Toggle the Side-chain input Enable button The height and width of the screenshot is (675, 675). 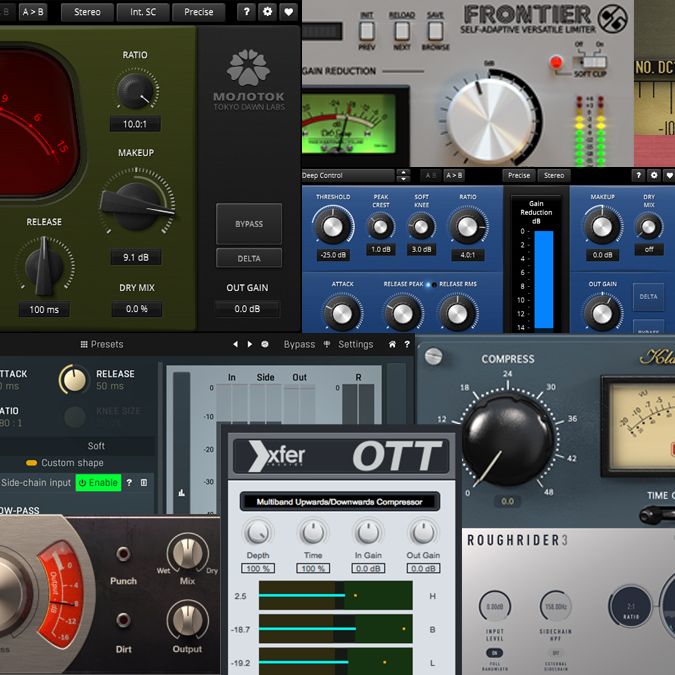(x=98, y=483)
